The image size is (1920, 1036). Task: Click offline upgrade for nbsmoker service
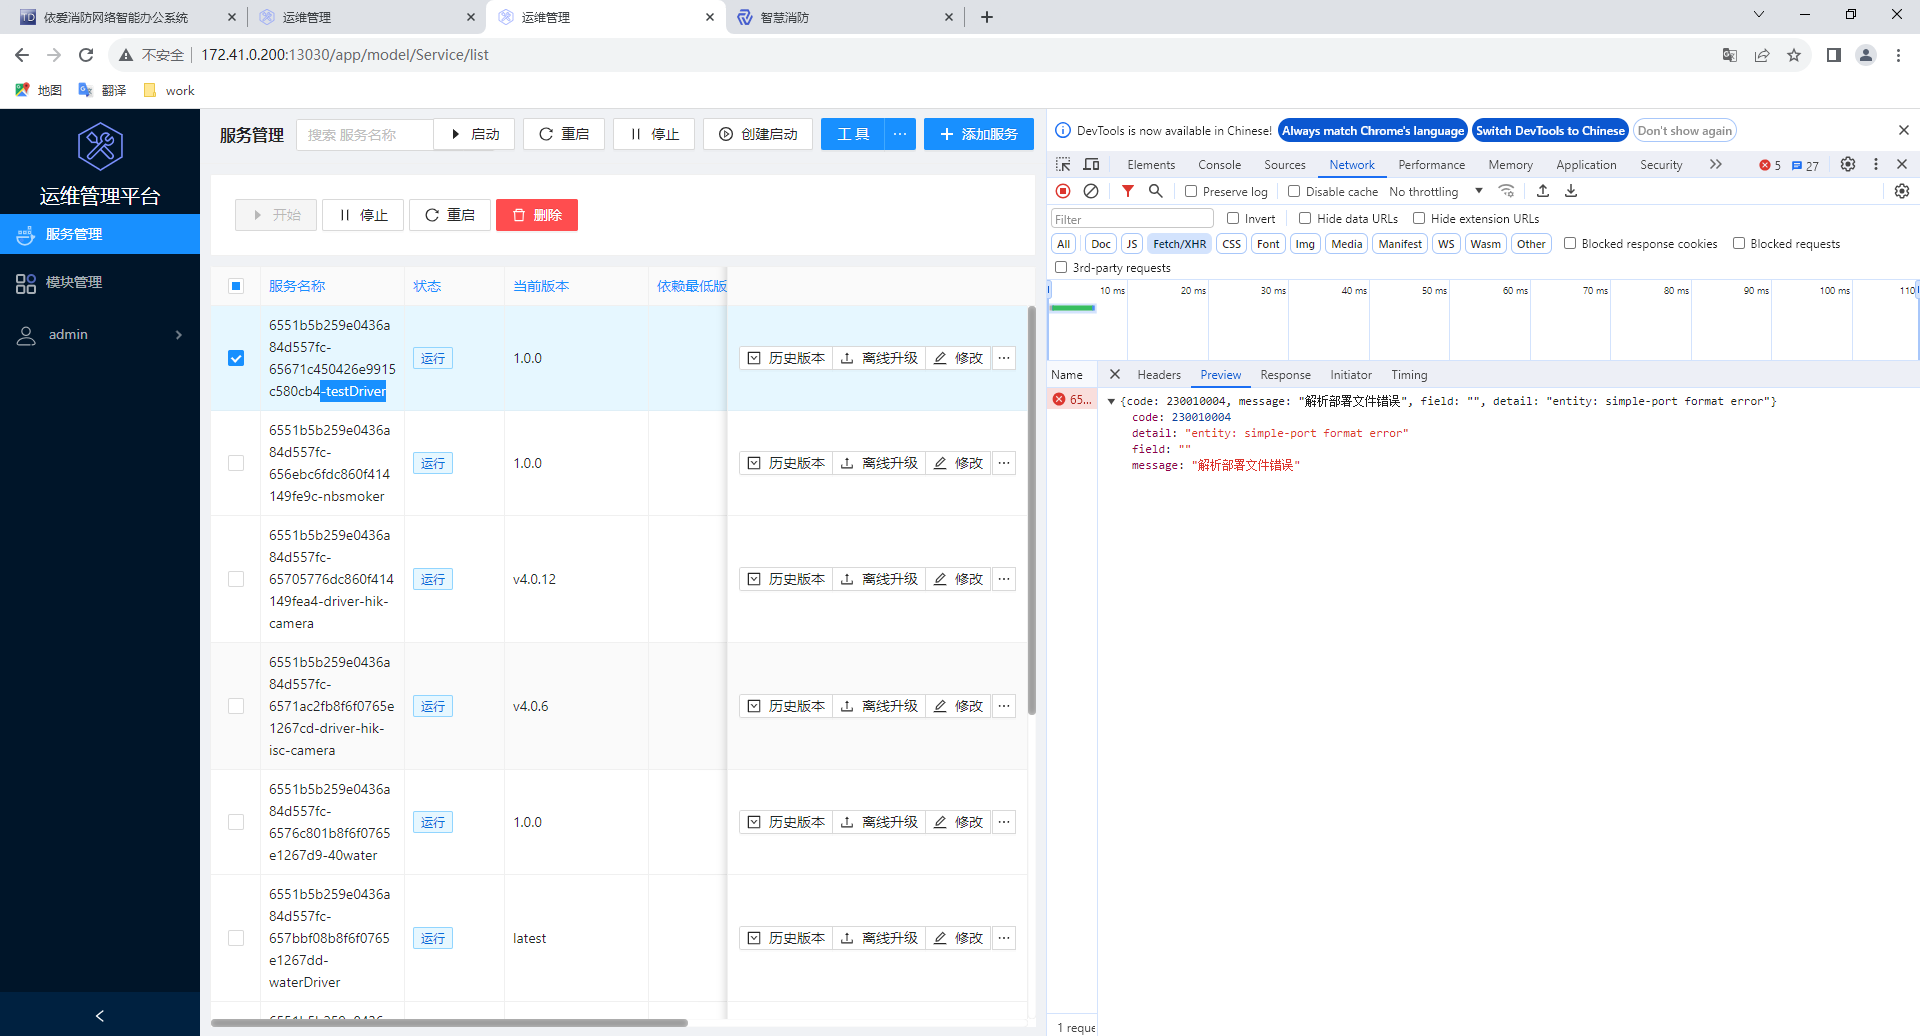[x=879, y=463]
